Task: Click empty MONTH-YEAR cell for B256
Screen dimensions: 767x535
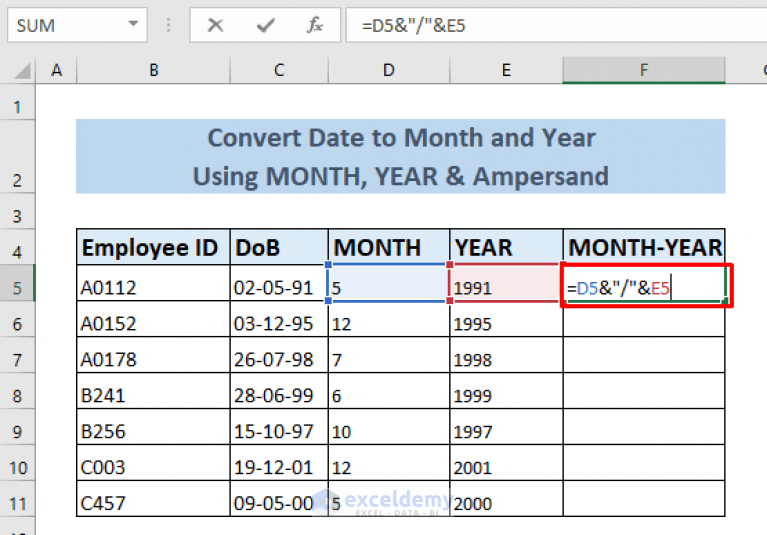Action: pos(644,426)
